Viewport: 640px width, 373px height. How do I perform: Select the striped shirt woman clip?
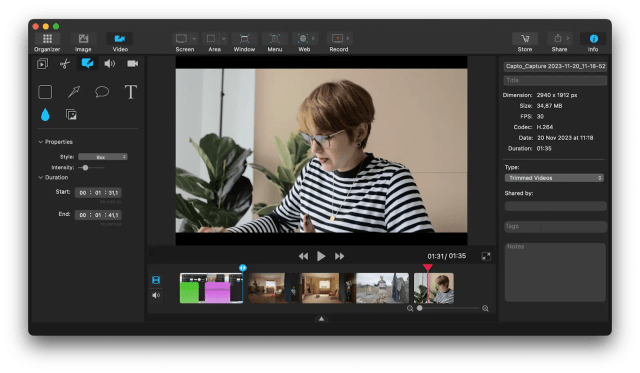434,288
